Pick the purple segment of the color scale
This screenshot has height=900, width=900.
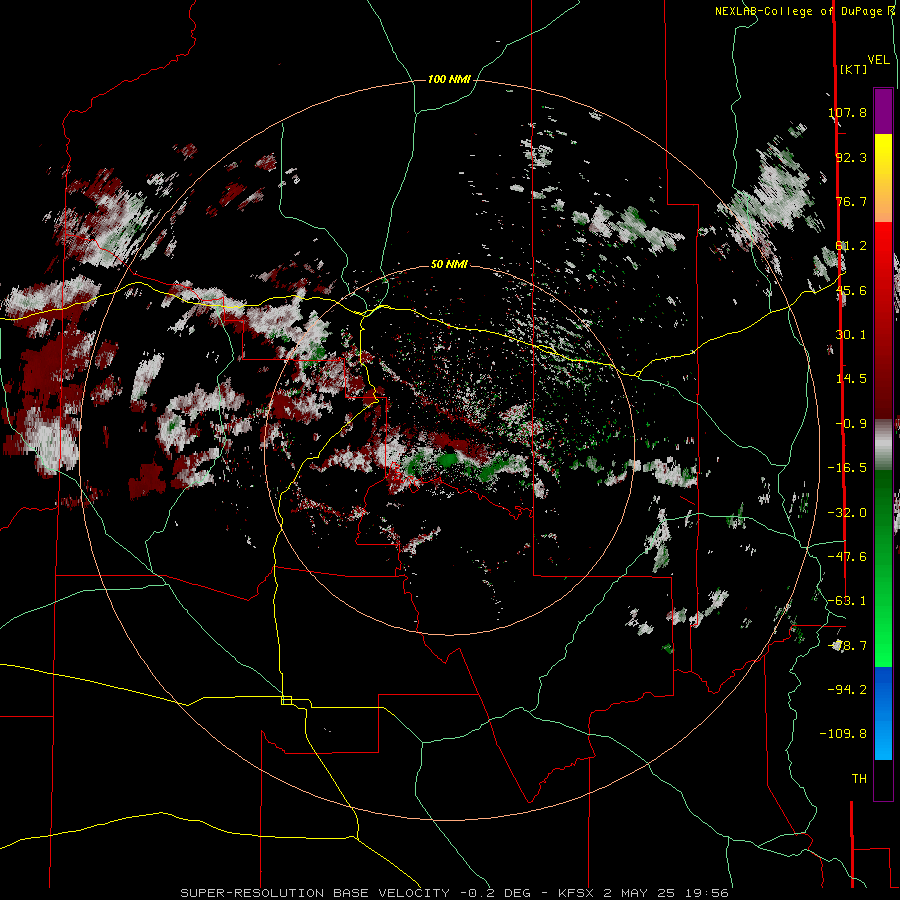pyautogui.click(x=883, y=111)
